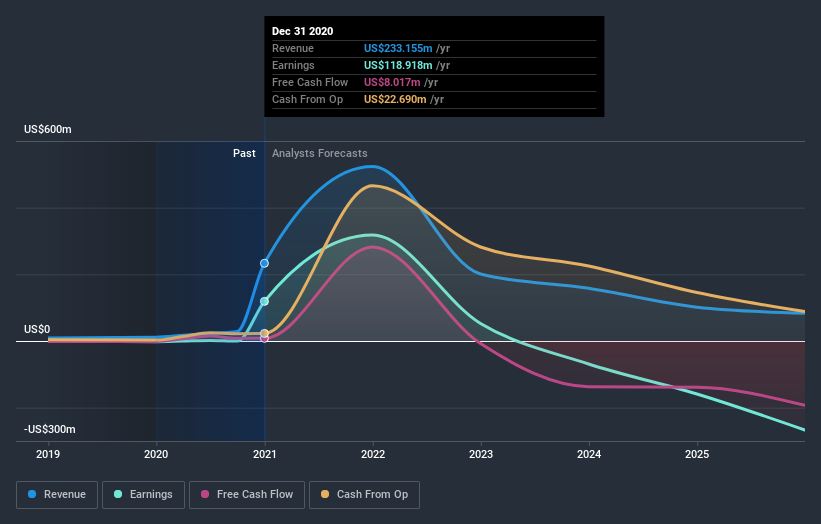The width and height of the screenshot is (821, 524).
Task: Click the US$0 y-axis label
Action: 37,329
